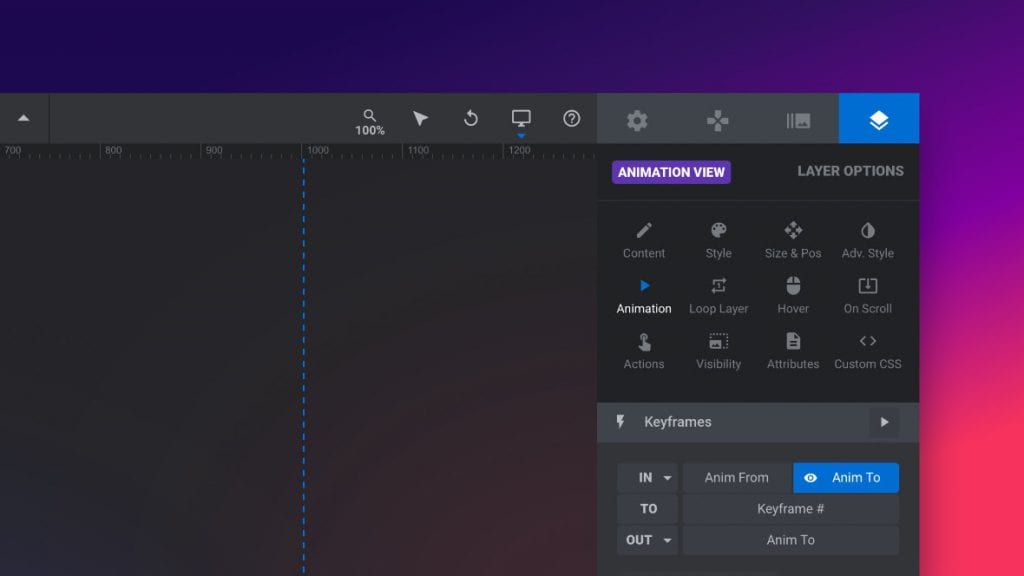The image size is (1024, 576).
Task: Open the desktop device preview selector
Action: [x=521, y=120]
